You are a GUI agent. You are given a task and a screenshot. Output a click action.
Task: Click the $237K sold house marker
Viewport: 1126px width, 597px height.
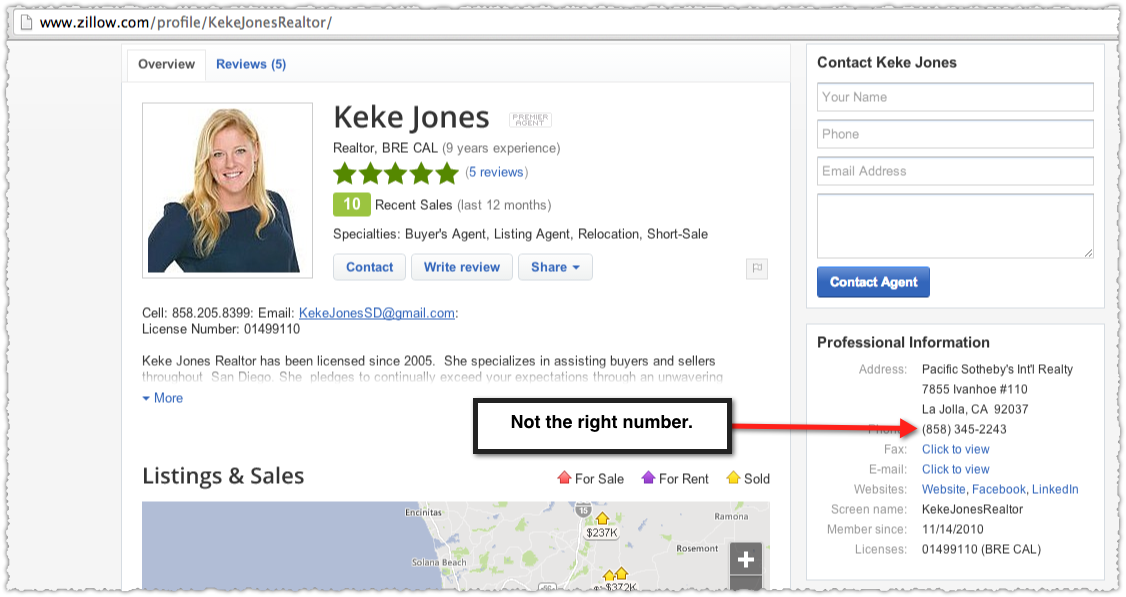click(602, 527)
